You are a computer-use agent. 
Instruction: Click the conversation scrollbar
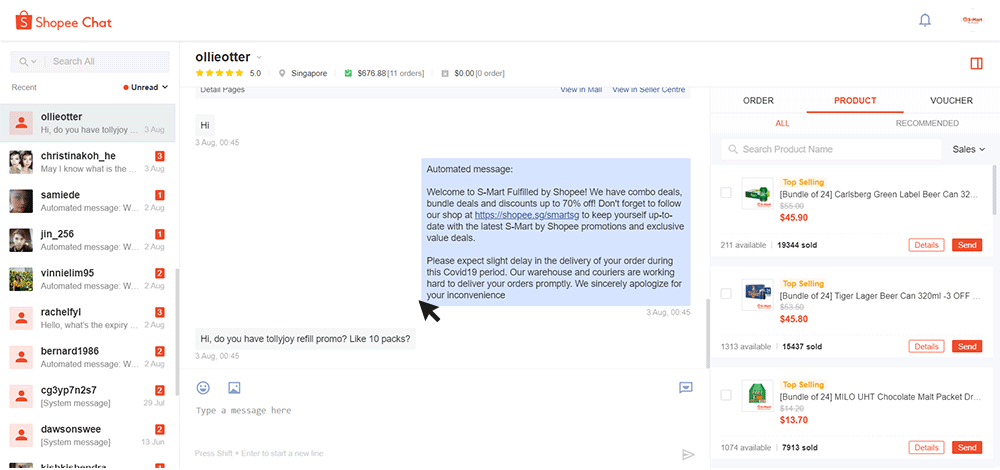pos(707,333)
